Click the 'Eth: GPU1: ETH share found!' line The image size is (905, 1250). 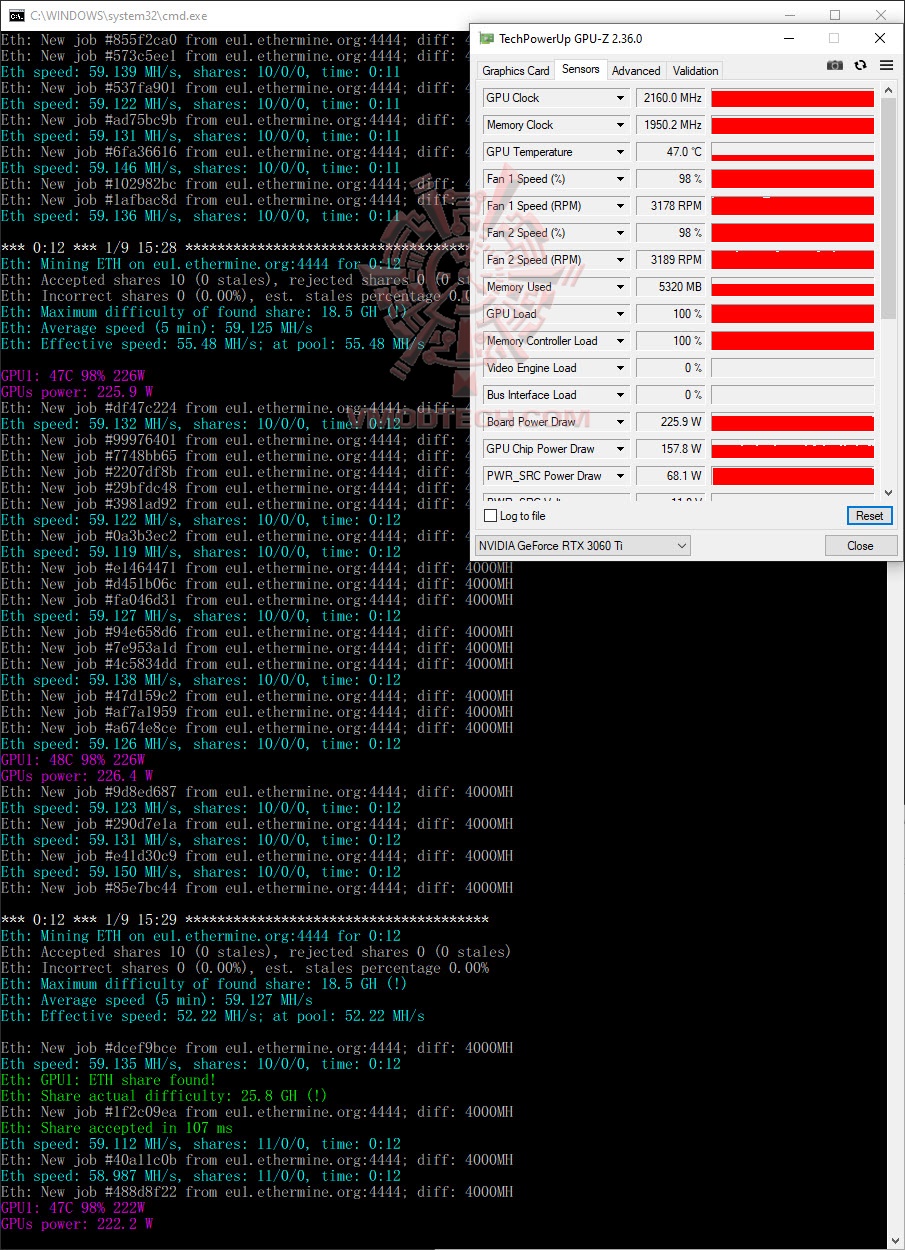click(x=108, y=1080)
